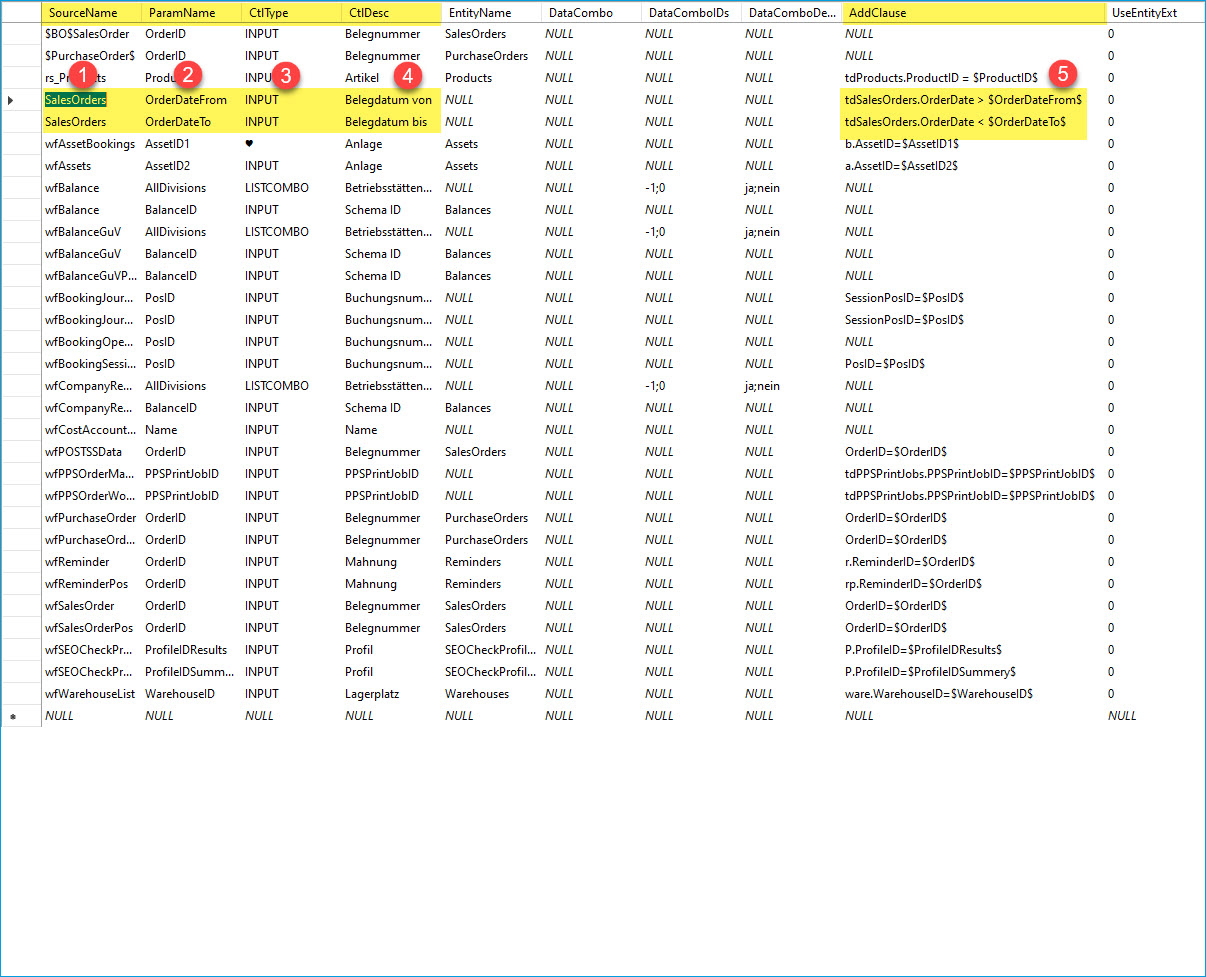Select the highlighted green SalesOrders cell
The image size is (1206, 977).
click(x=76, y=100)
